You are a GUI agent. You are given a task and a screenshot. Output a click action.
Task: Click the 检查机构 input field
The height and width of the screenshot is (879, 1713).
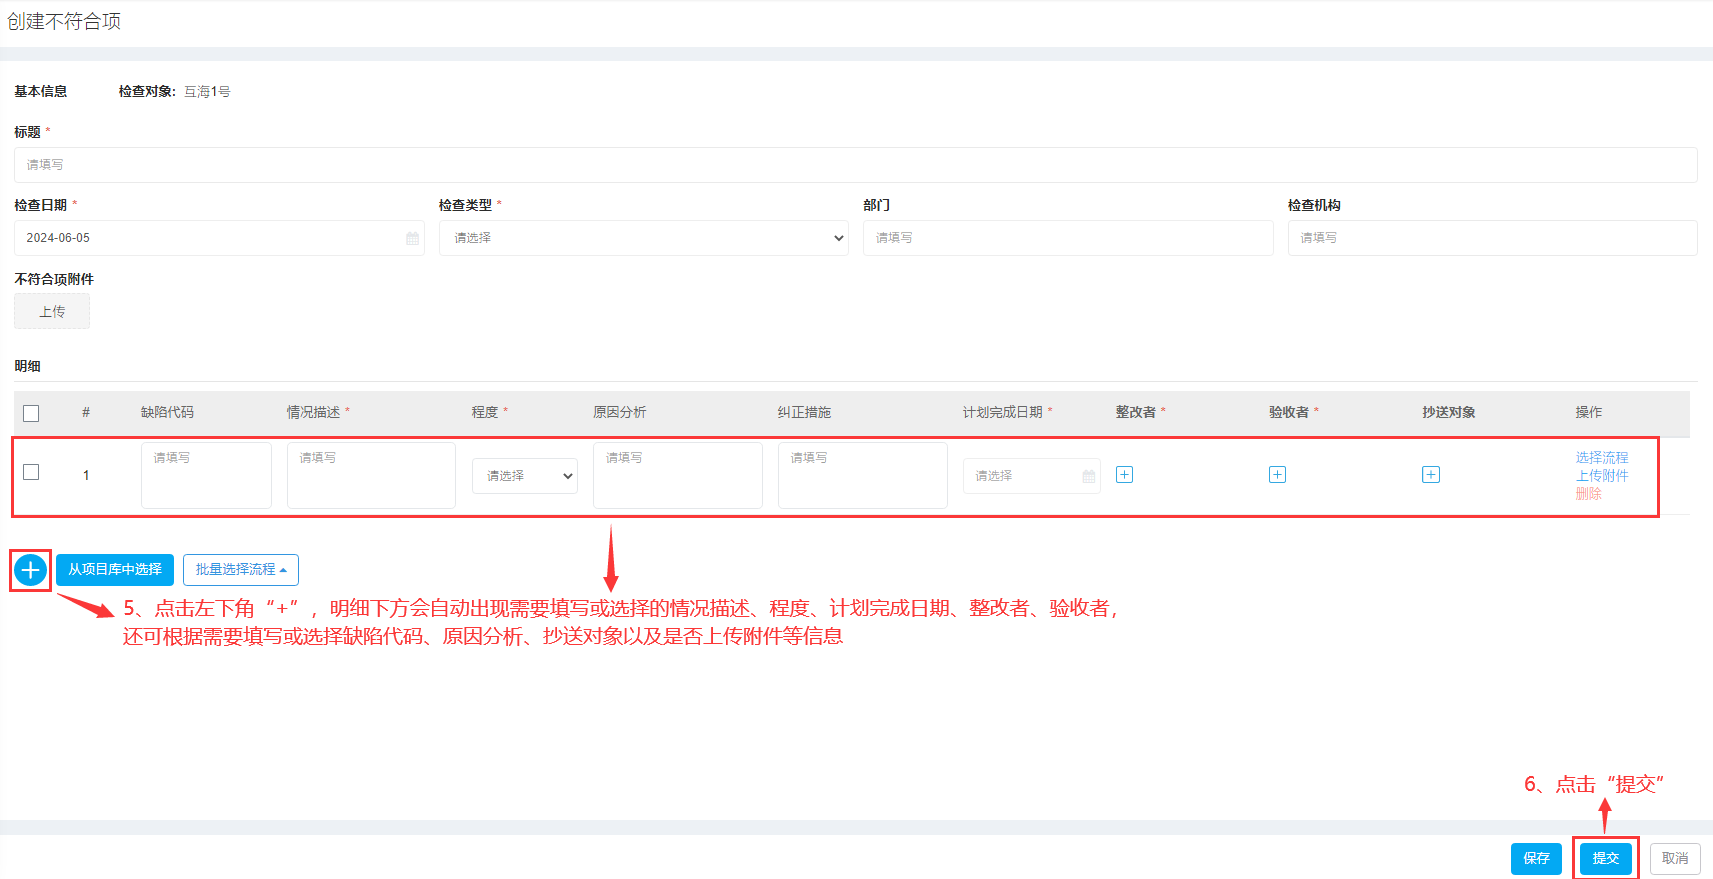pyautogui.click(x=1493, y=238)
